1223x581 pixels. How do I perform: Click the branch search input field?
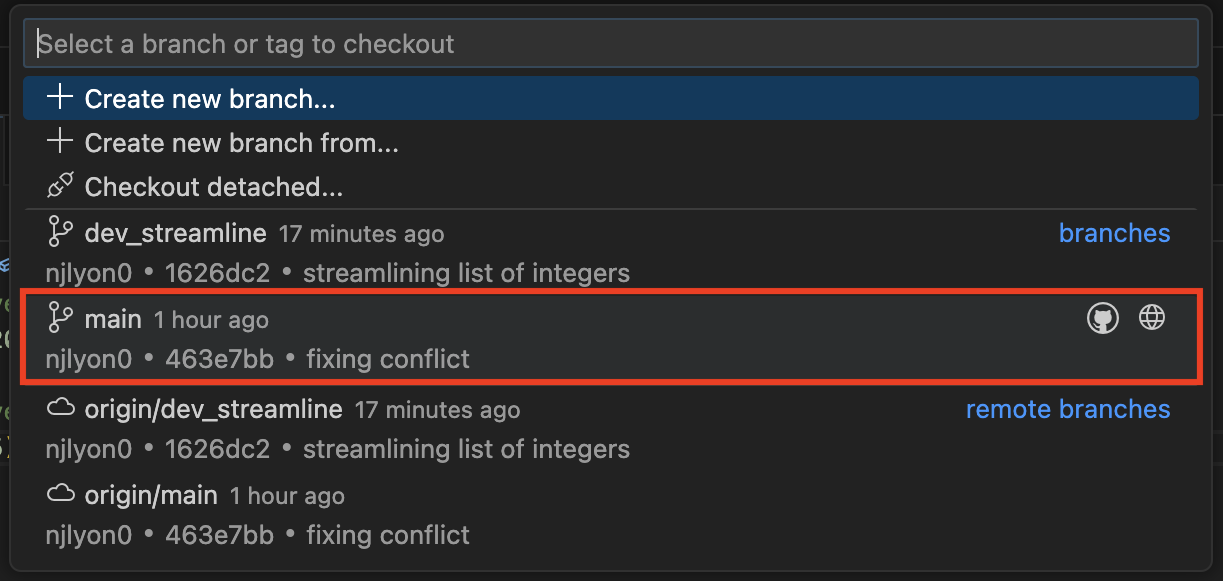[x=611, y=43]
